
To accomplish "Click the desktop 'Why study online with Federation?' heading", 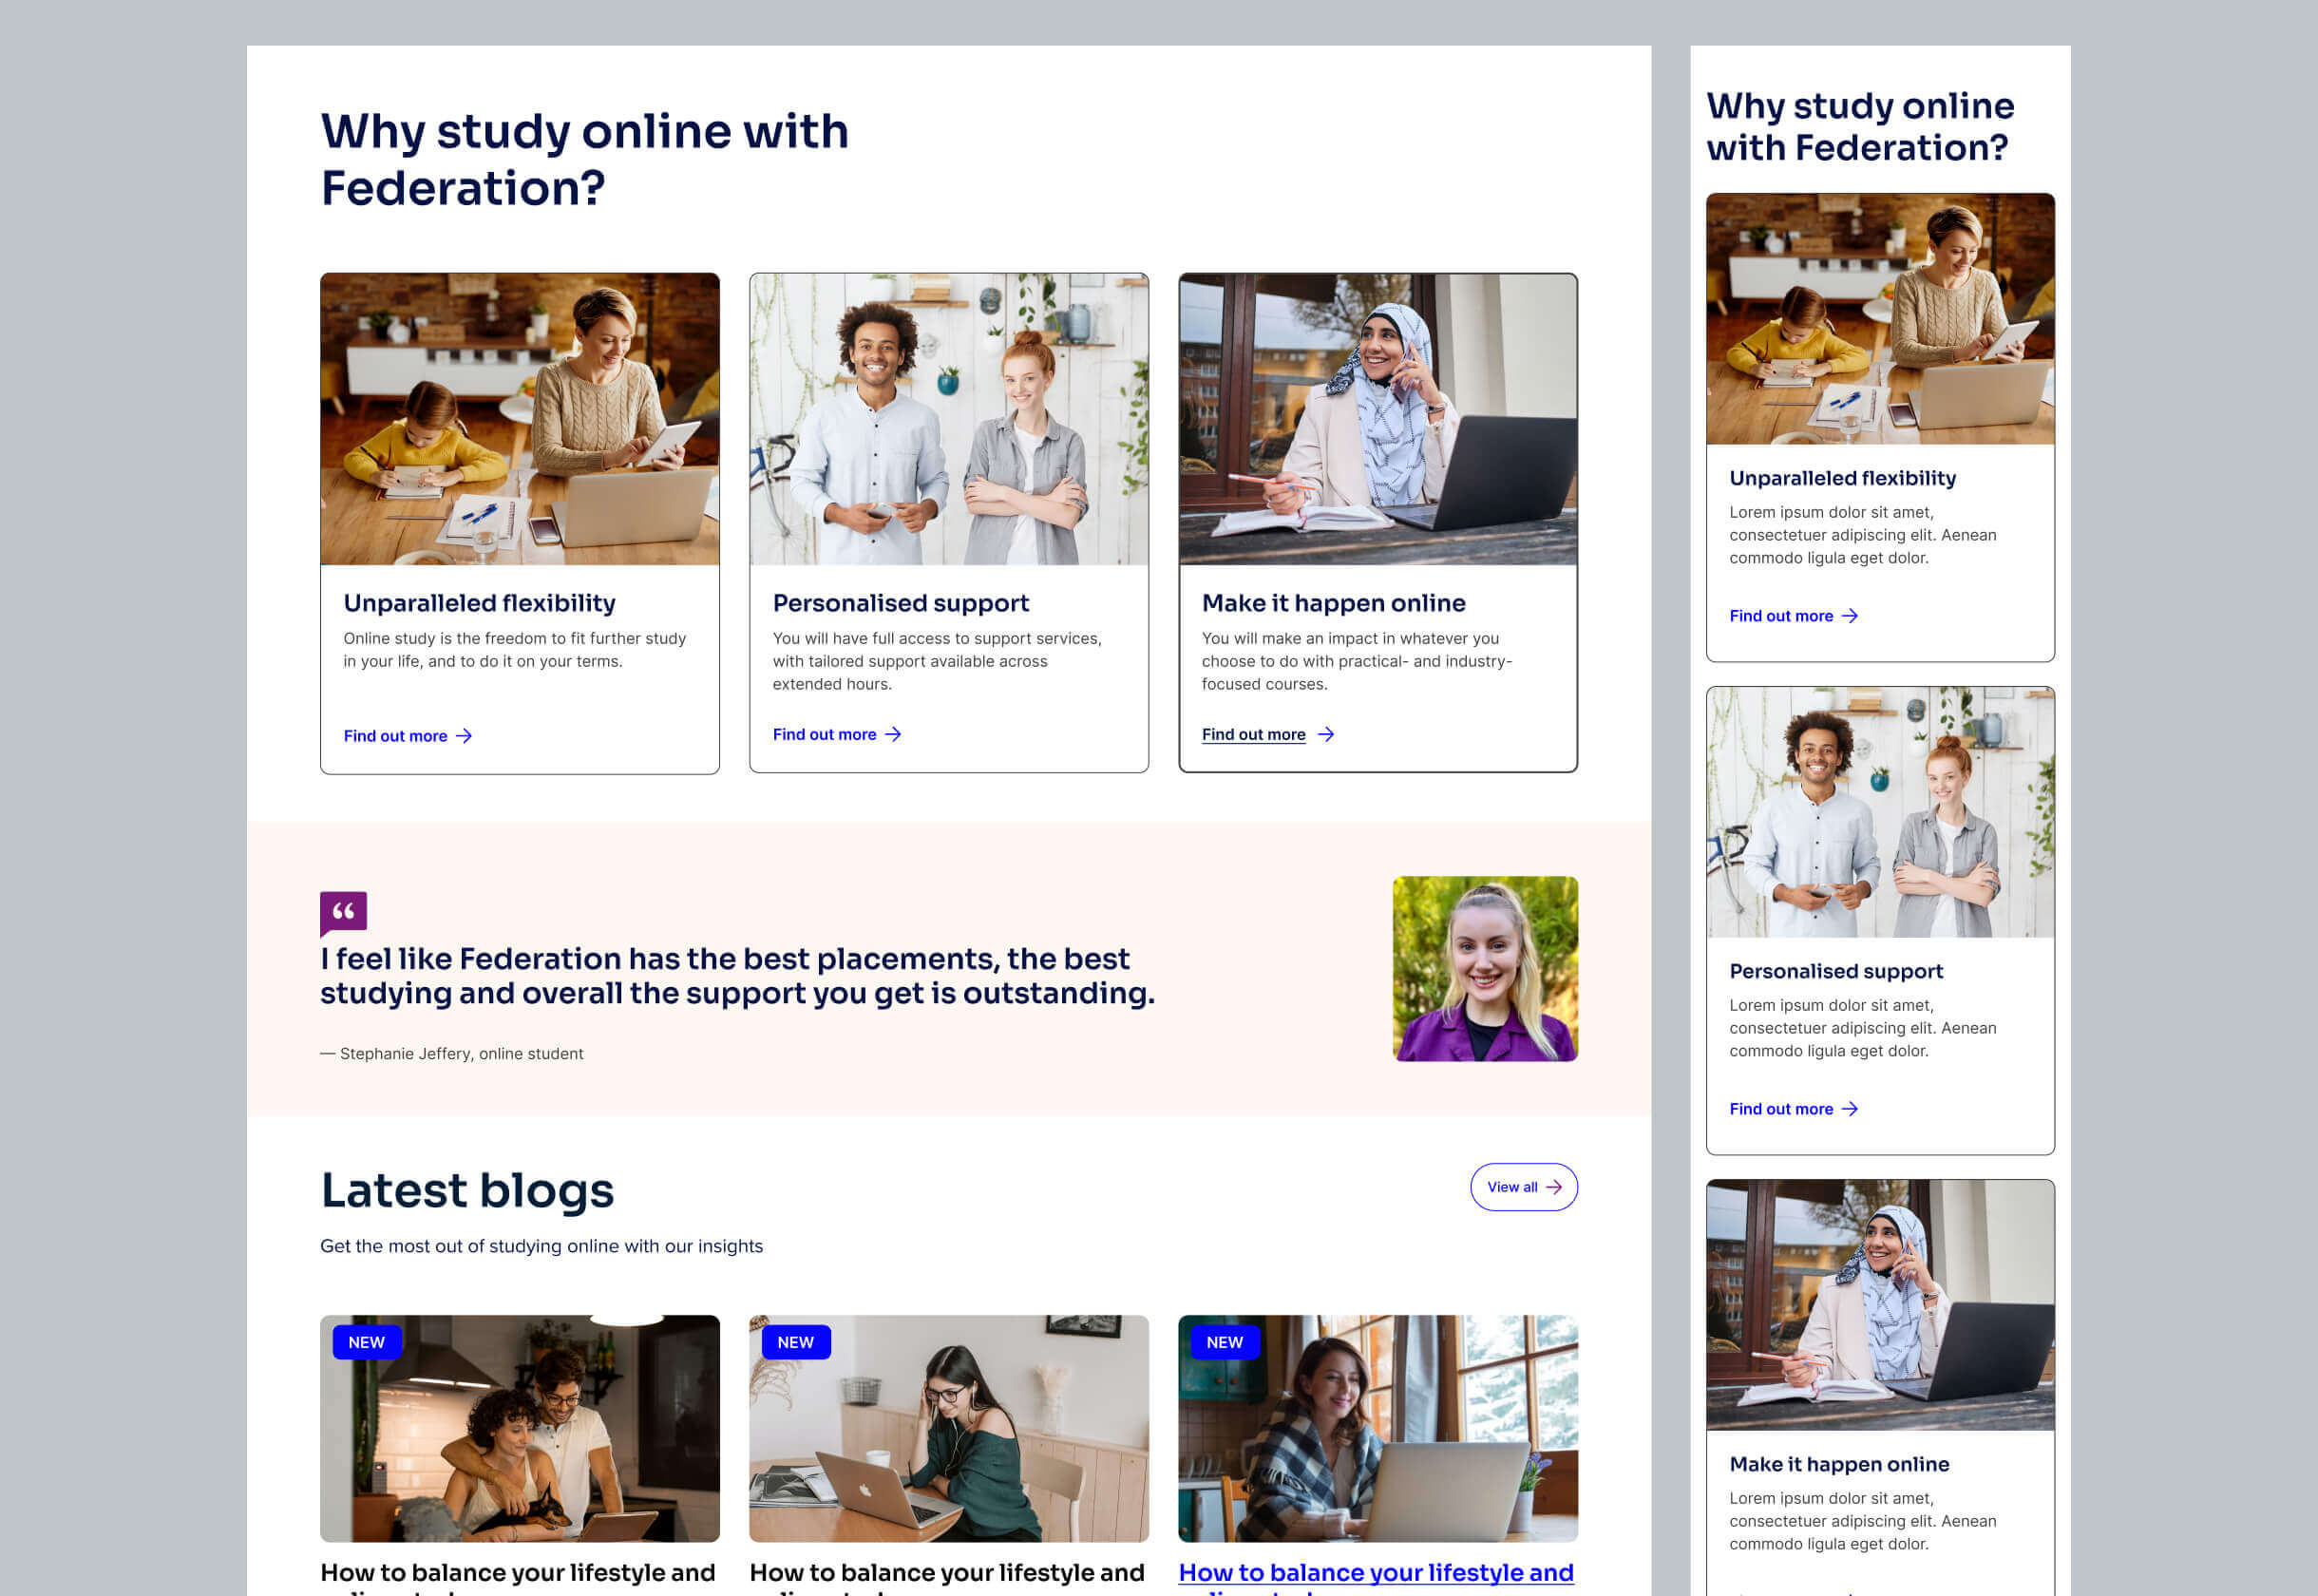I will click(x=584, y=159).
